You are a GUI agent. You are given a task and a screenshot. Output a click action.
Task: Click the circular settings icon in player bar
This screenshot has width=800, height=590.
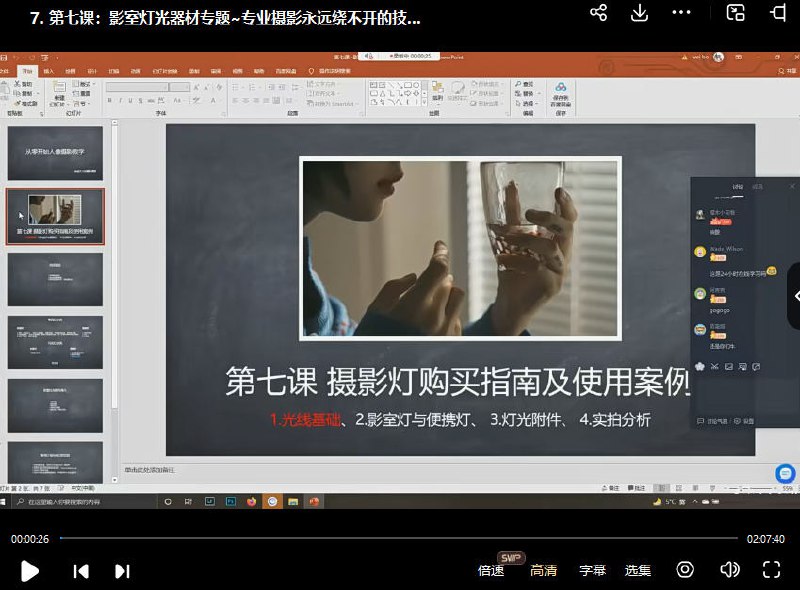685,570
